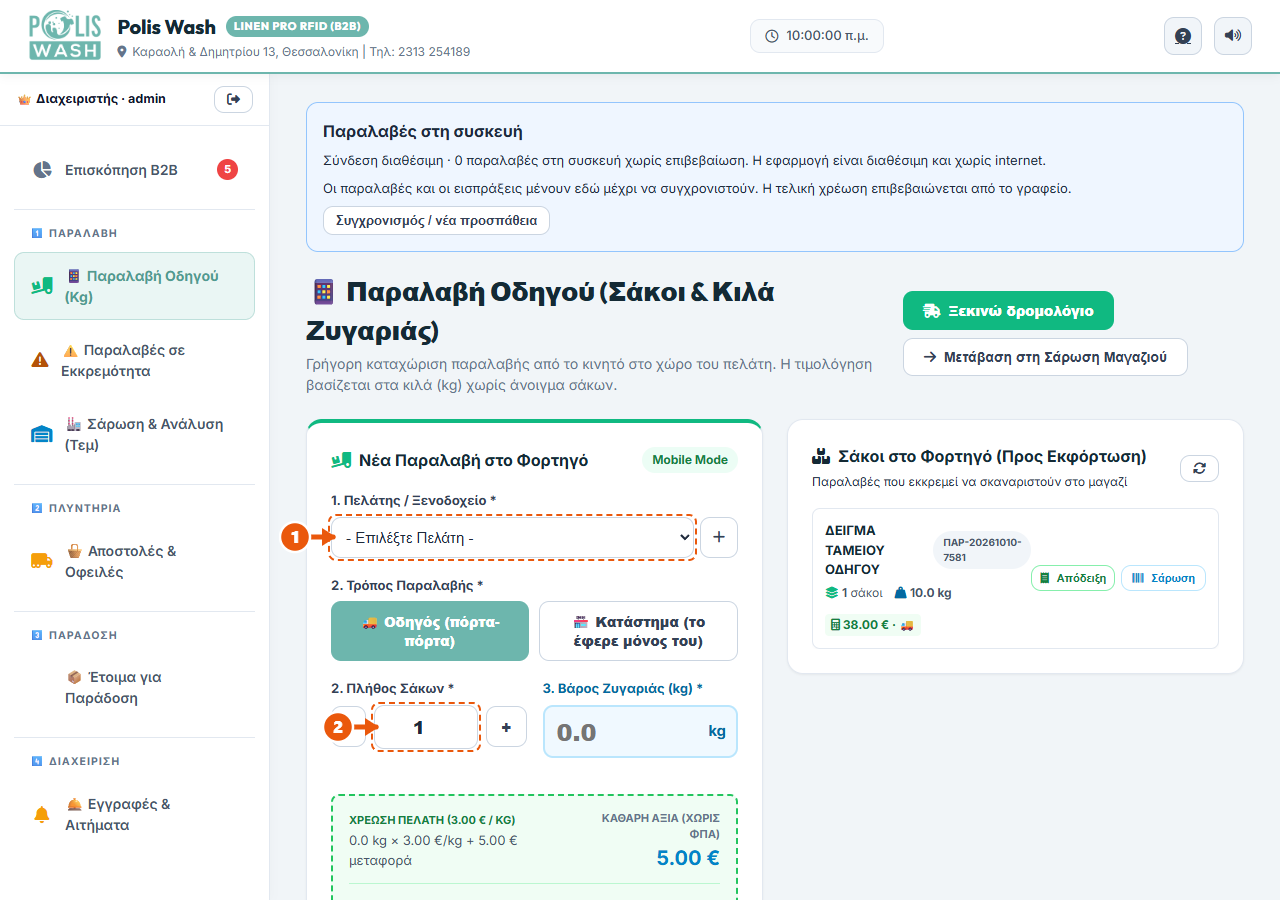Add new customer with plus button
Screen dimensions: 1280x900
coord(719,537)
